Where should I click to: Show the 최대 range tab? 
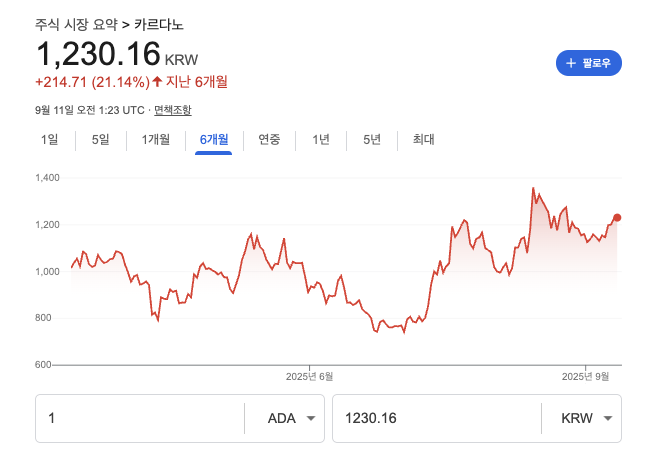(423, 140)
